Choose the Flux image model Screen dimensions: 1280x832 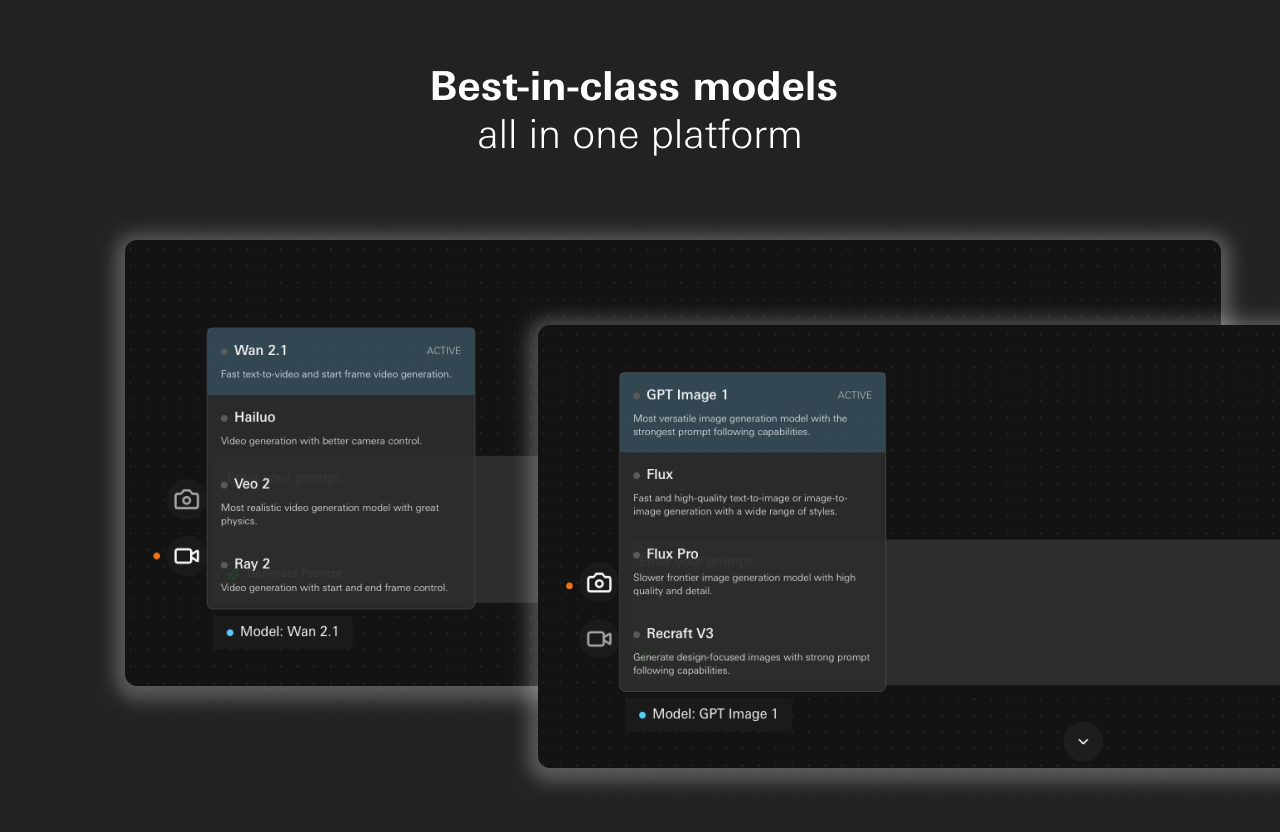pyautogui.click(x=752, y=492)
